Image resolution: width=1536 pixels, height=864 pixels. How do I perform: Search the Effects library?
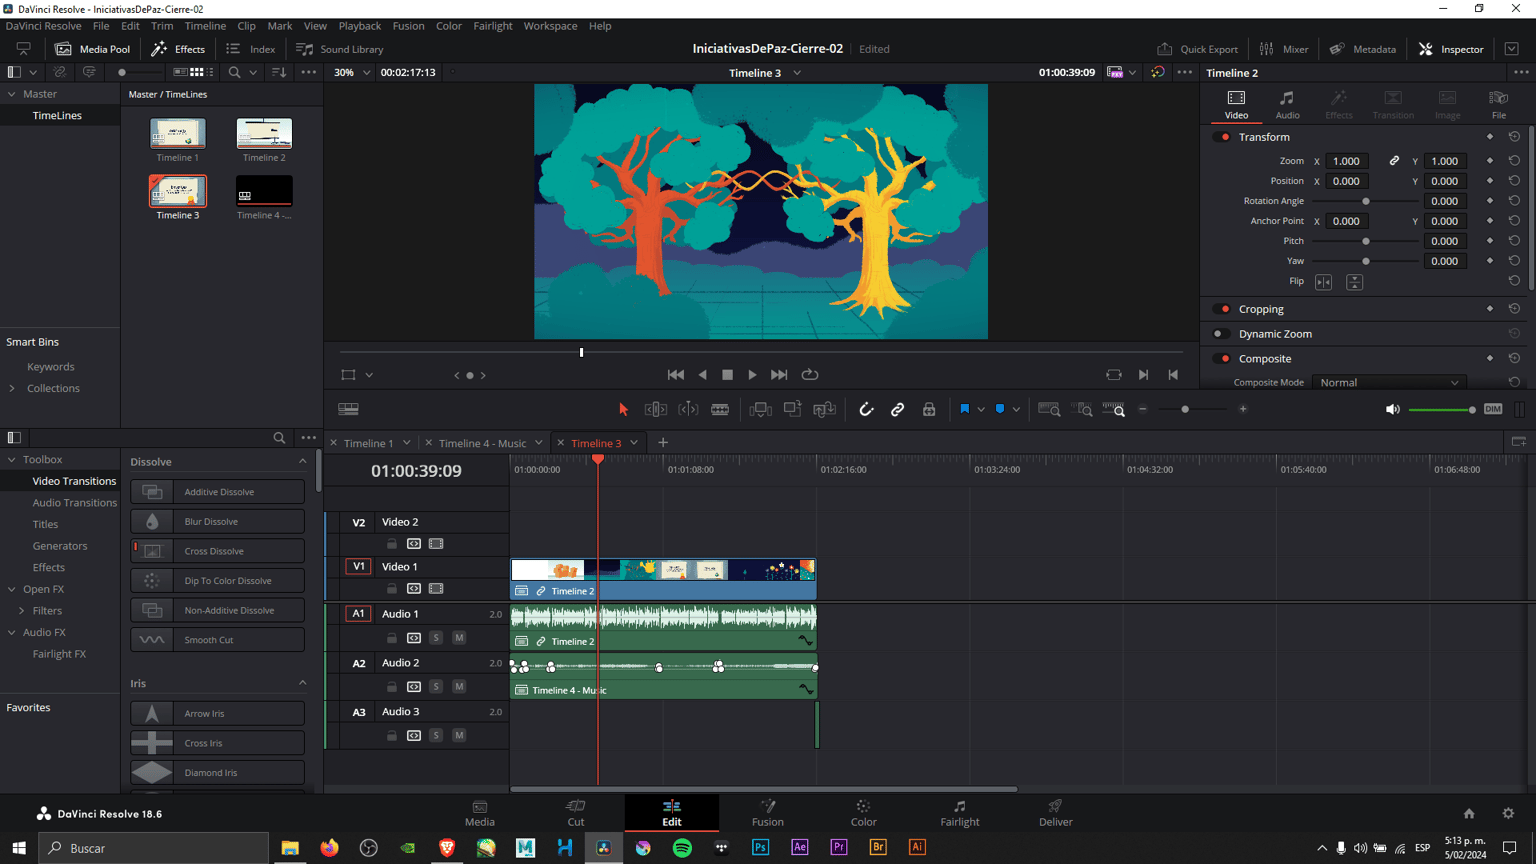click(279, 438)
